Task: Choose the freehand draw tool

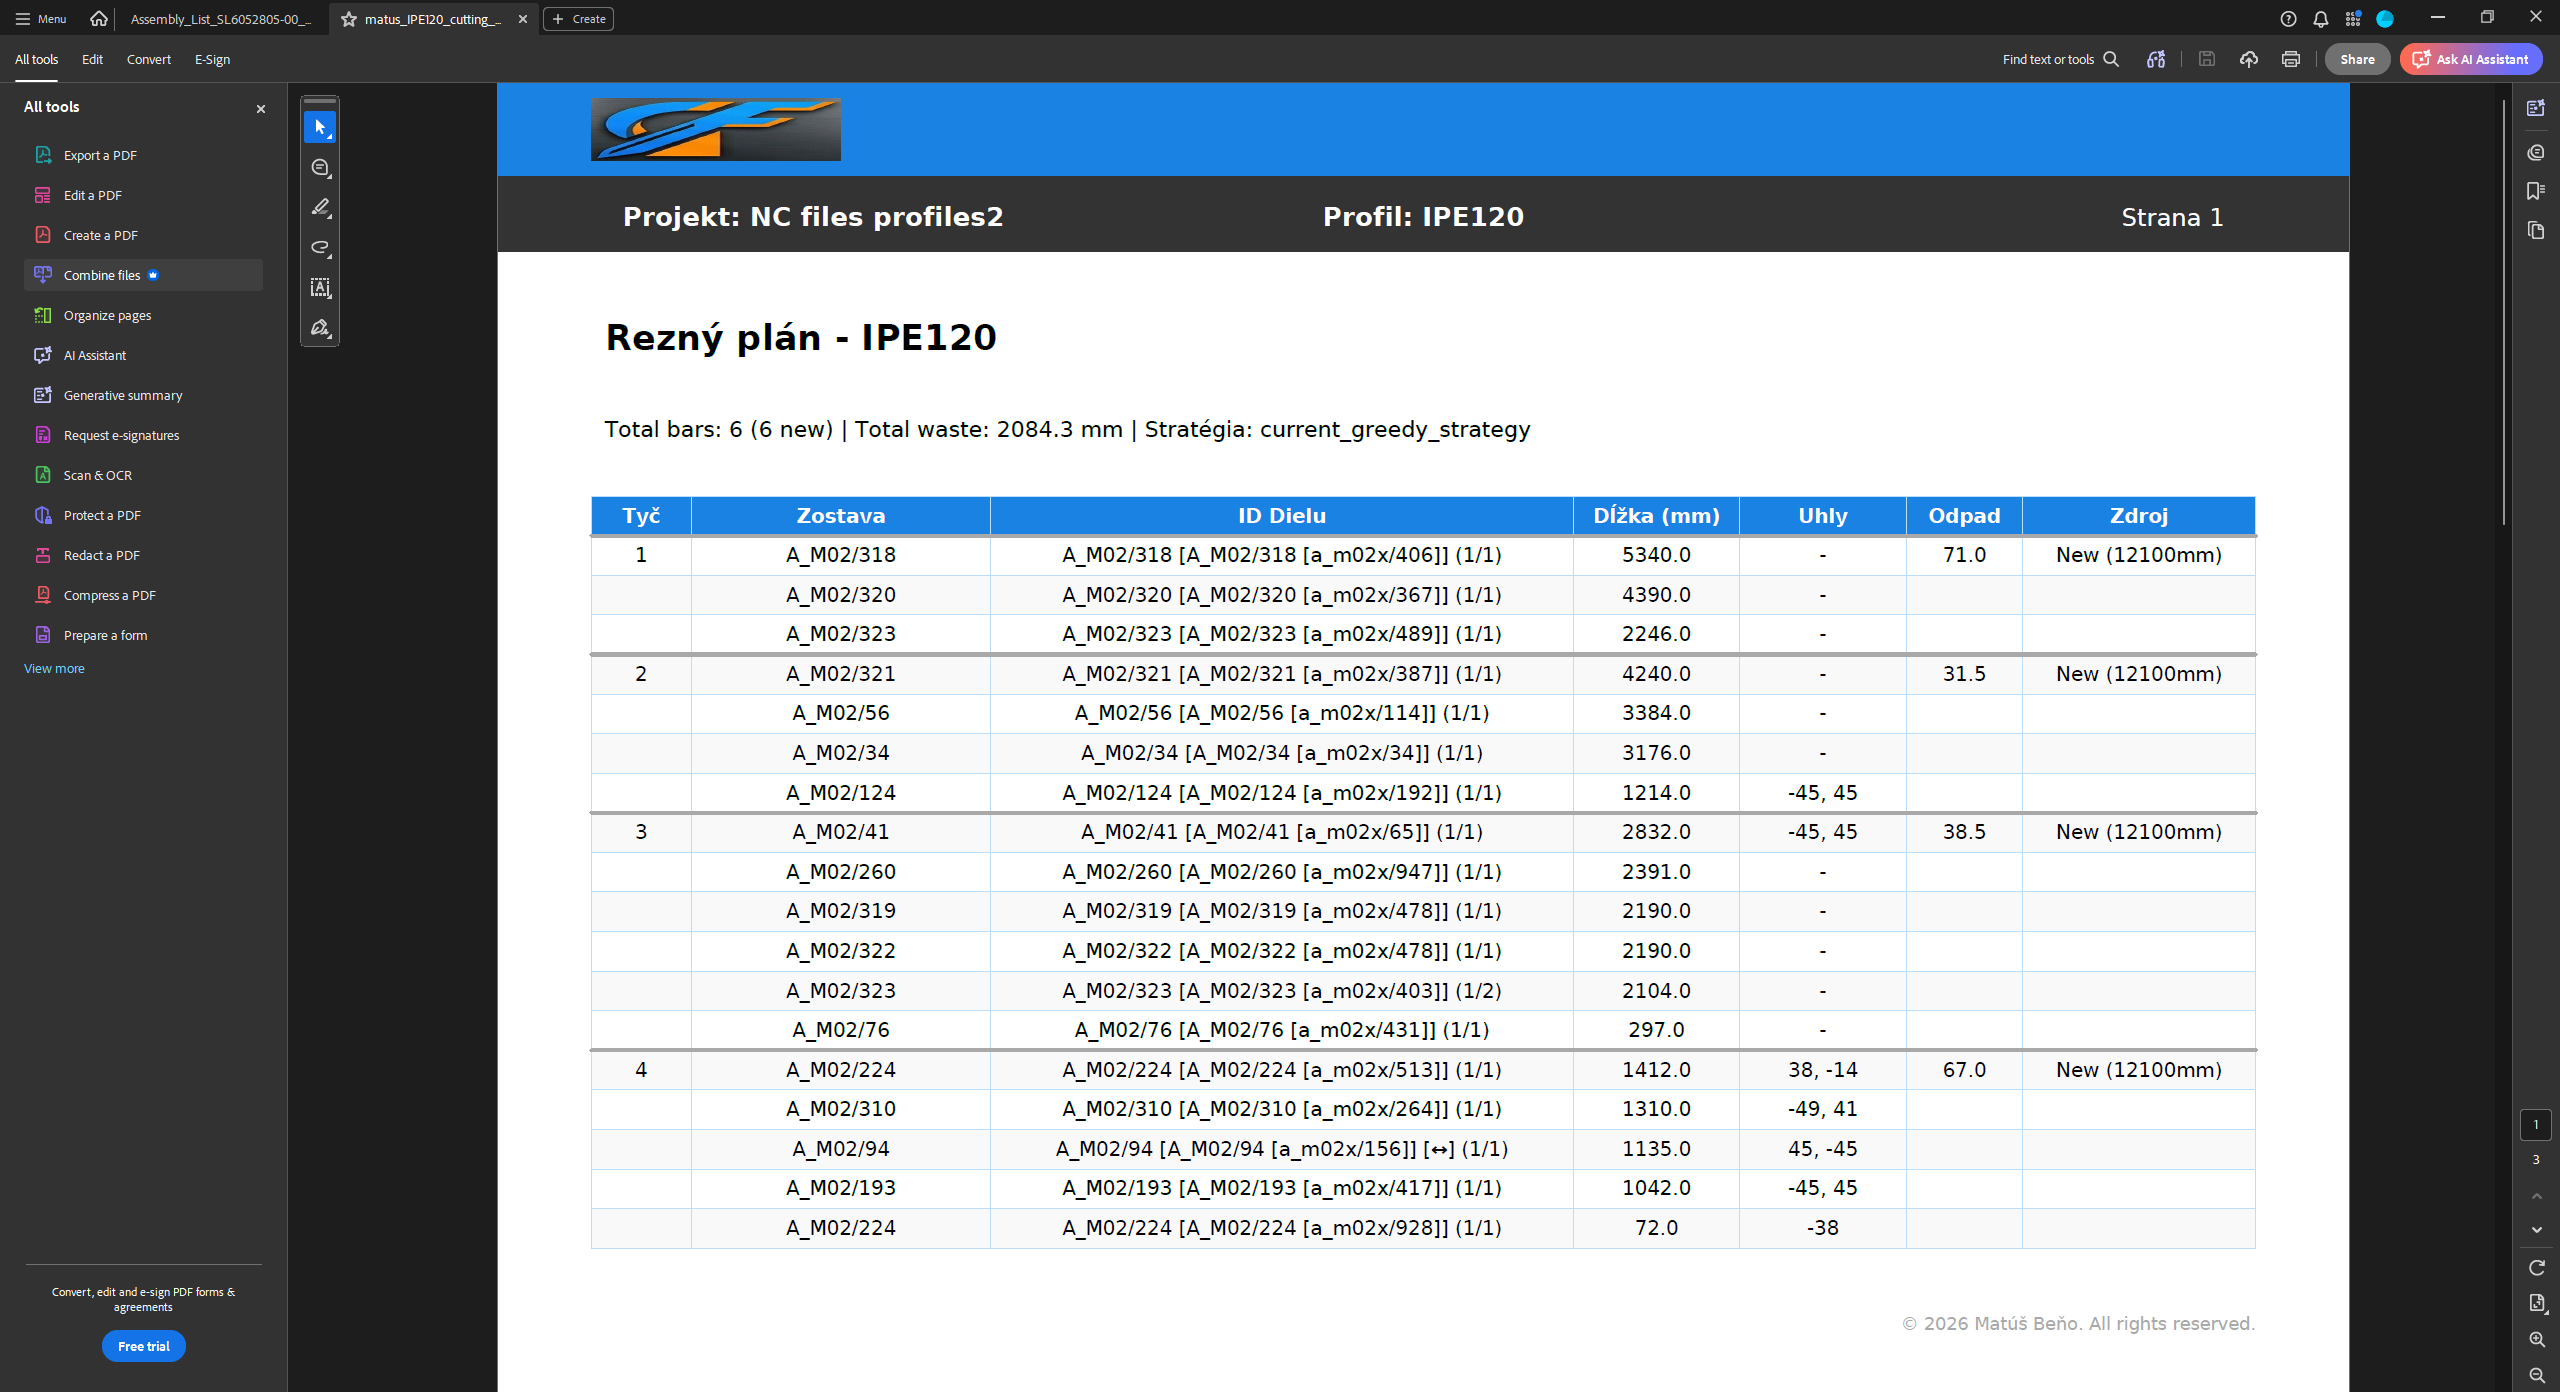Action: (x=320, y=248)
